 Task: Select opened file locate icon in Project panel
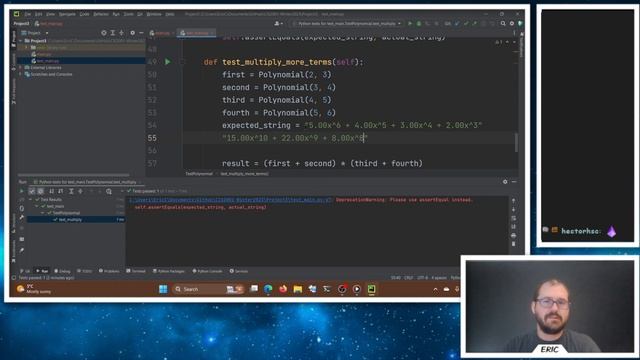click(104, 33)
